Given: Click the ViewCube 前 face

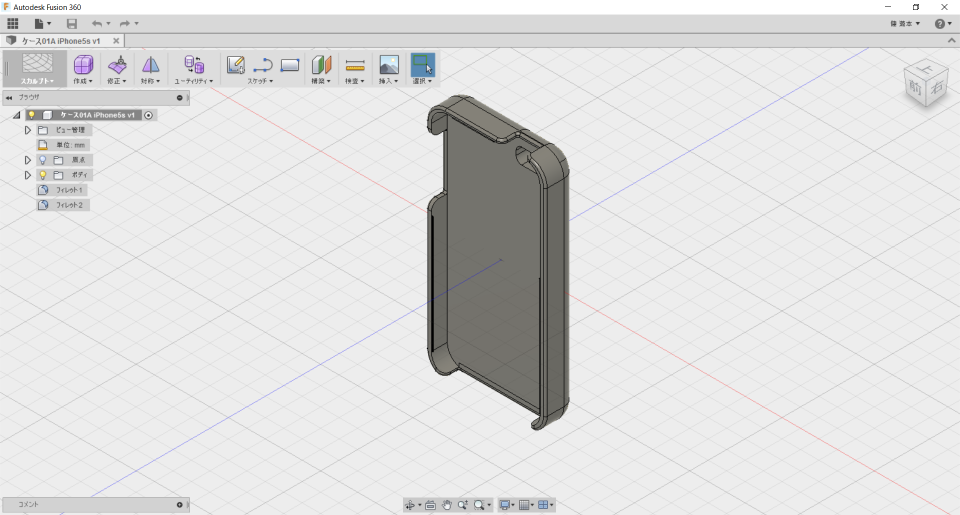Looking at the screenshot, I should (x=915, y=88).
